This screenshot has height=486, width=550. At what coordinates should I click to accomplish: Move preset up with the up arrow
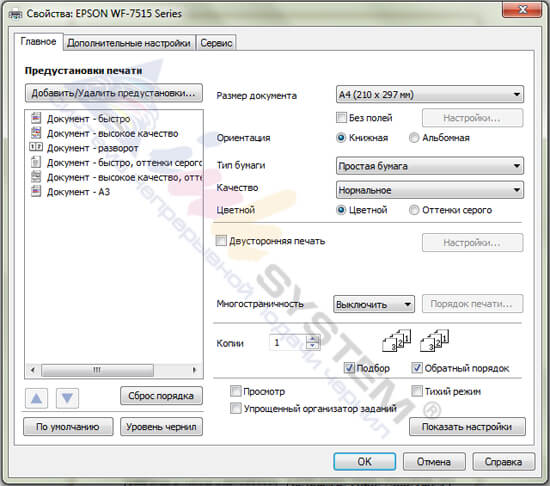click(x=36, y=399)
